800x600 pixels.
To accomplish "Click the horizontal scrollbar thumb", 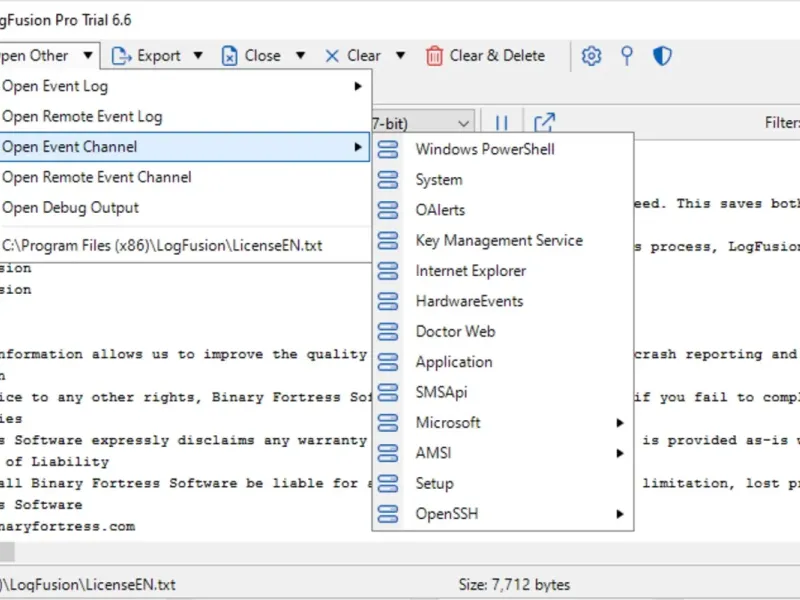I will click(7, 552).
